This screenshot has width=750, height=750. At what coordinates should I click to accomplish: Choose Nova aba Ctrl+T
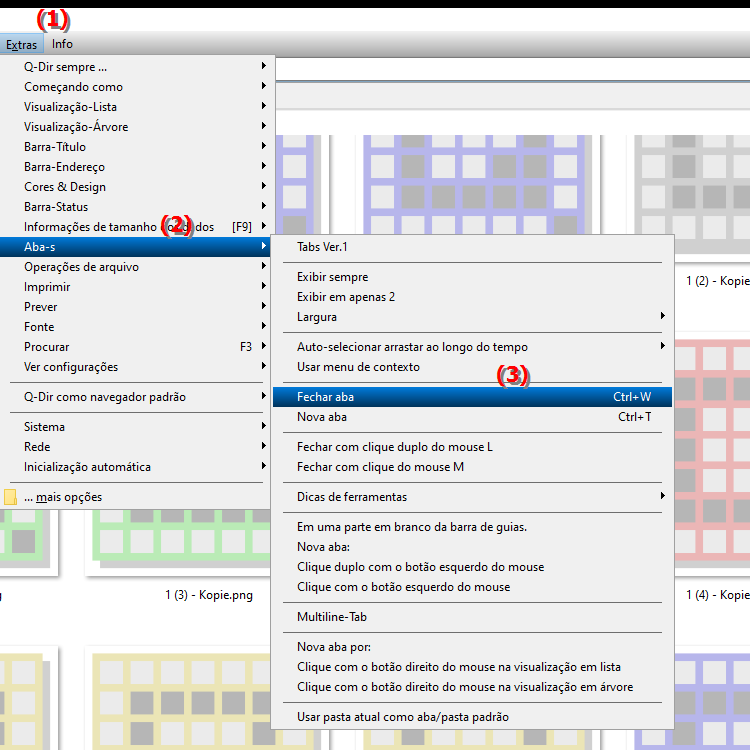[x=472, y=417]
